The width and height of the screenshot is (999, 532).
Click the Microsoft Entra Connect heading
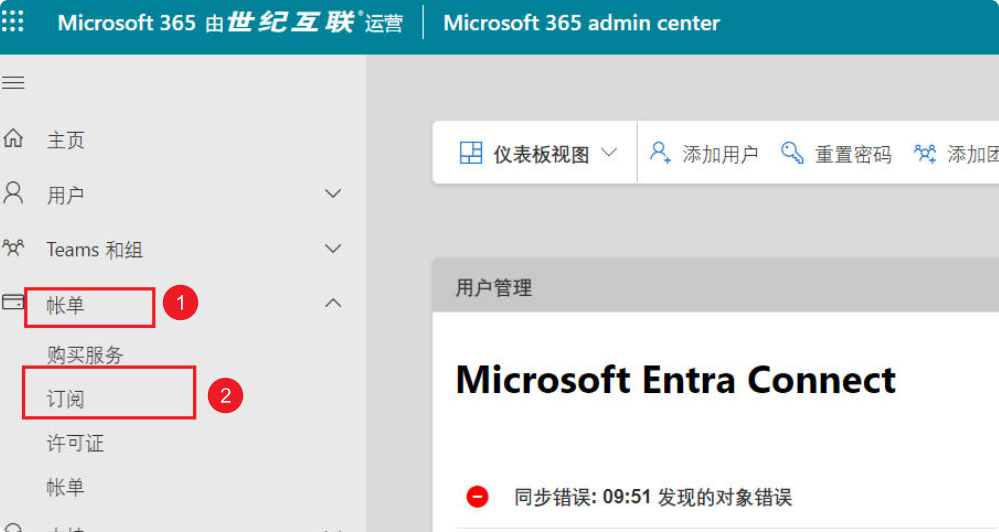pos(676,380)
